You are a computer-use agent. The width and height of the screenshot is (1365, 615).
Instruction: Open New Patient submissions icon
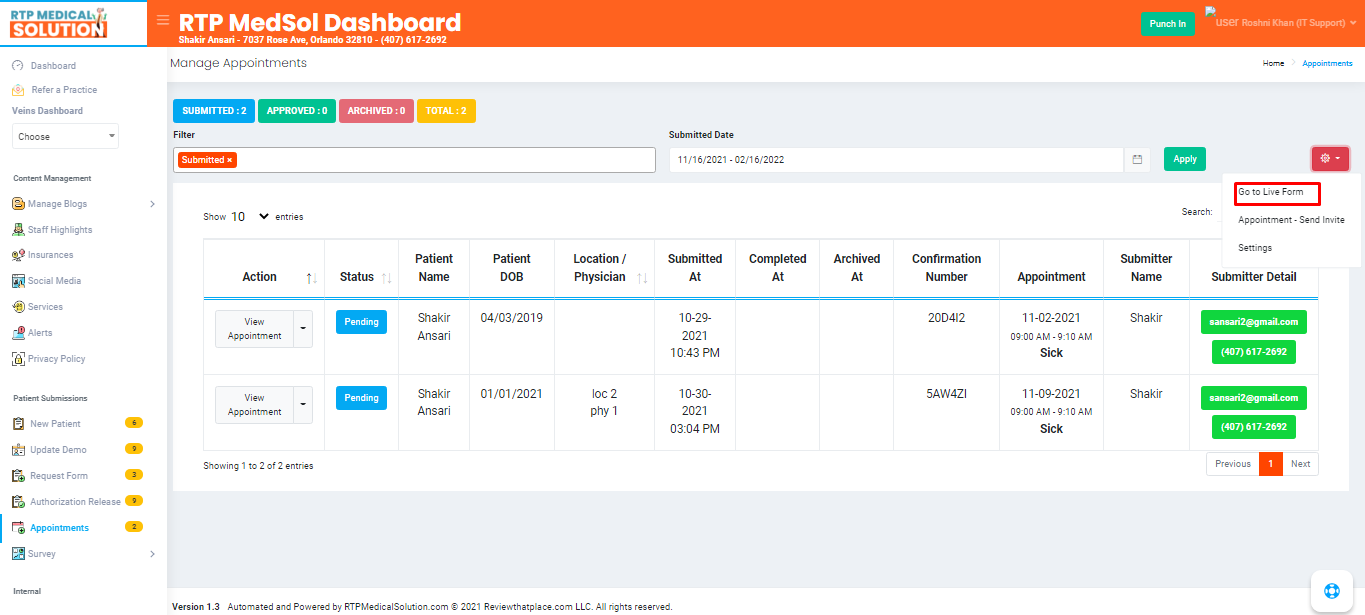pos(19,424)
